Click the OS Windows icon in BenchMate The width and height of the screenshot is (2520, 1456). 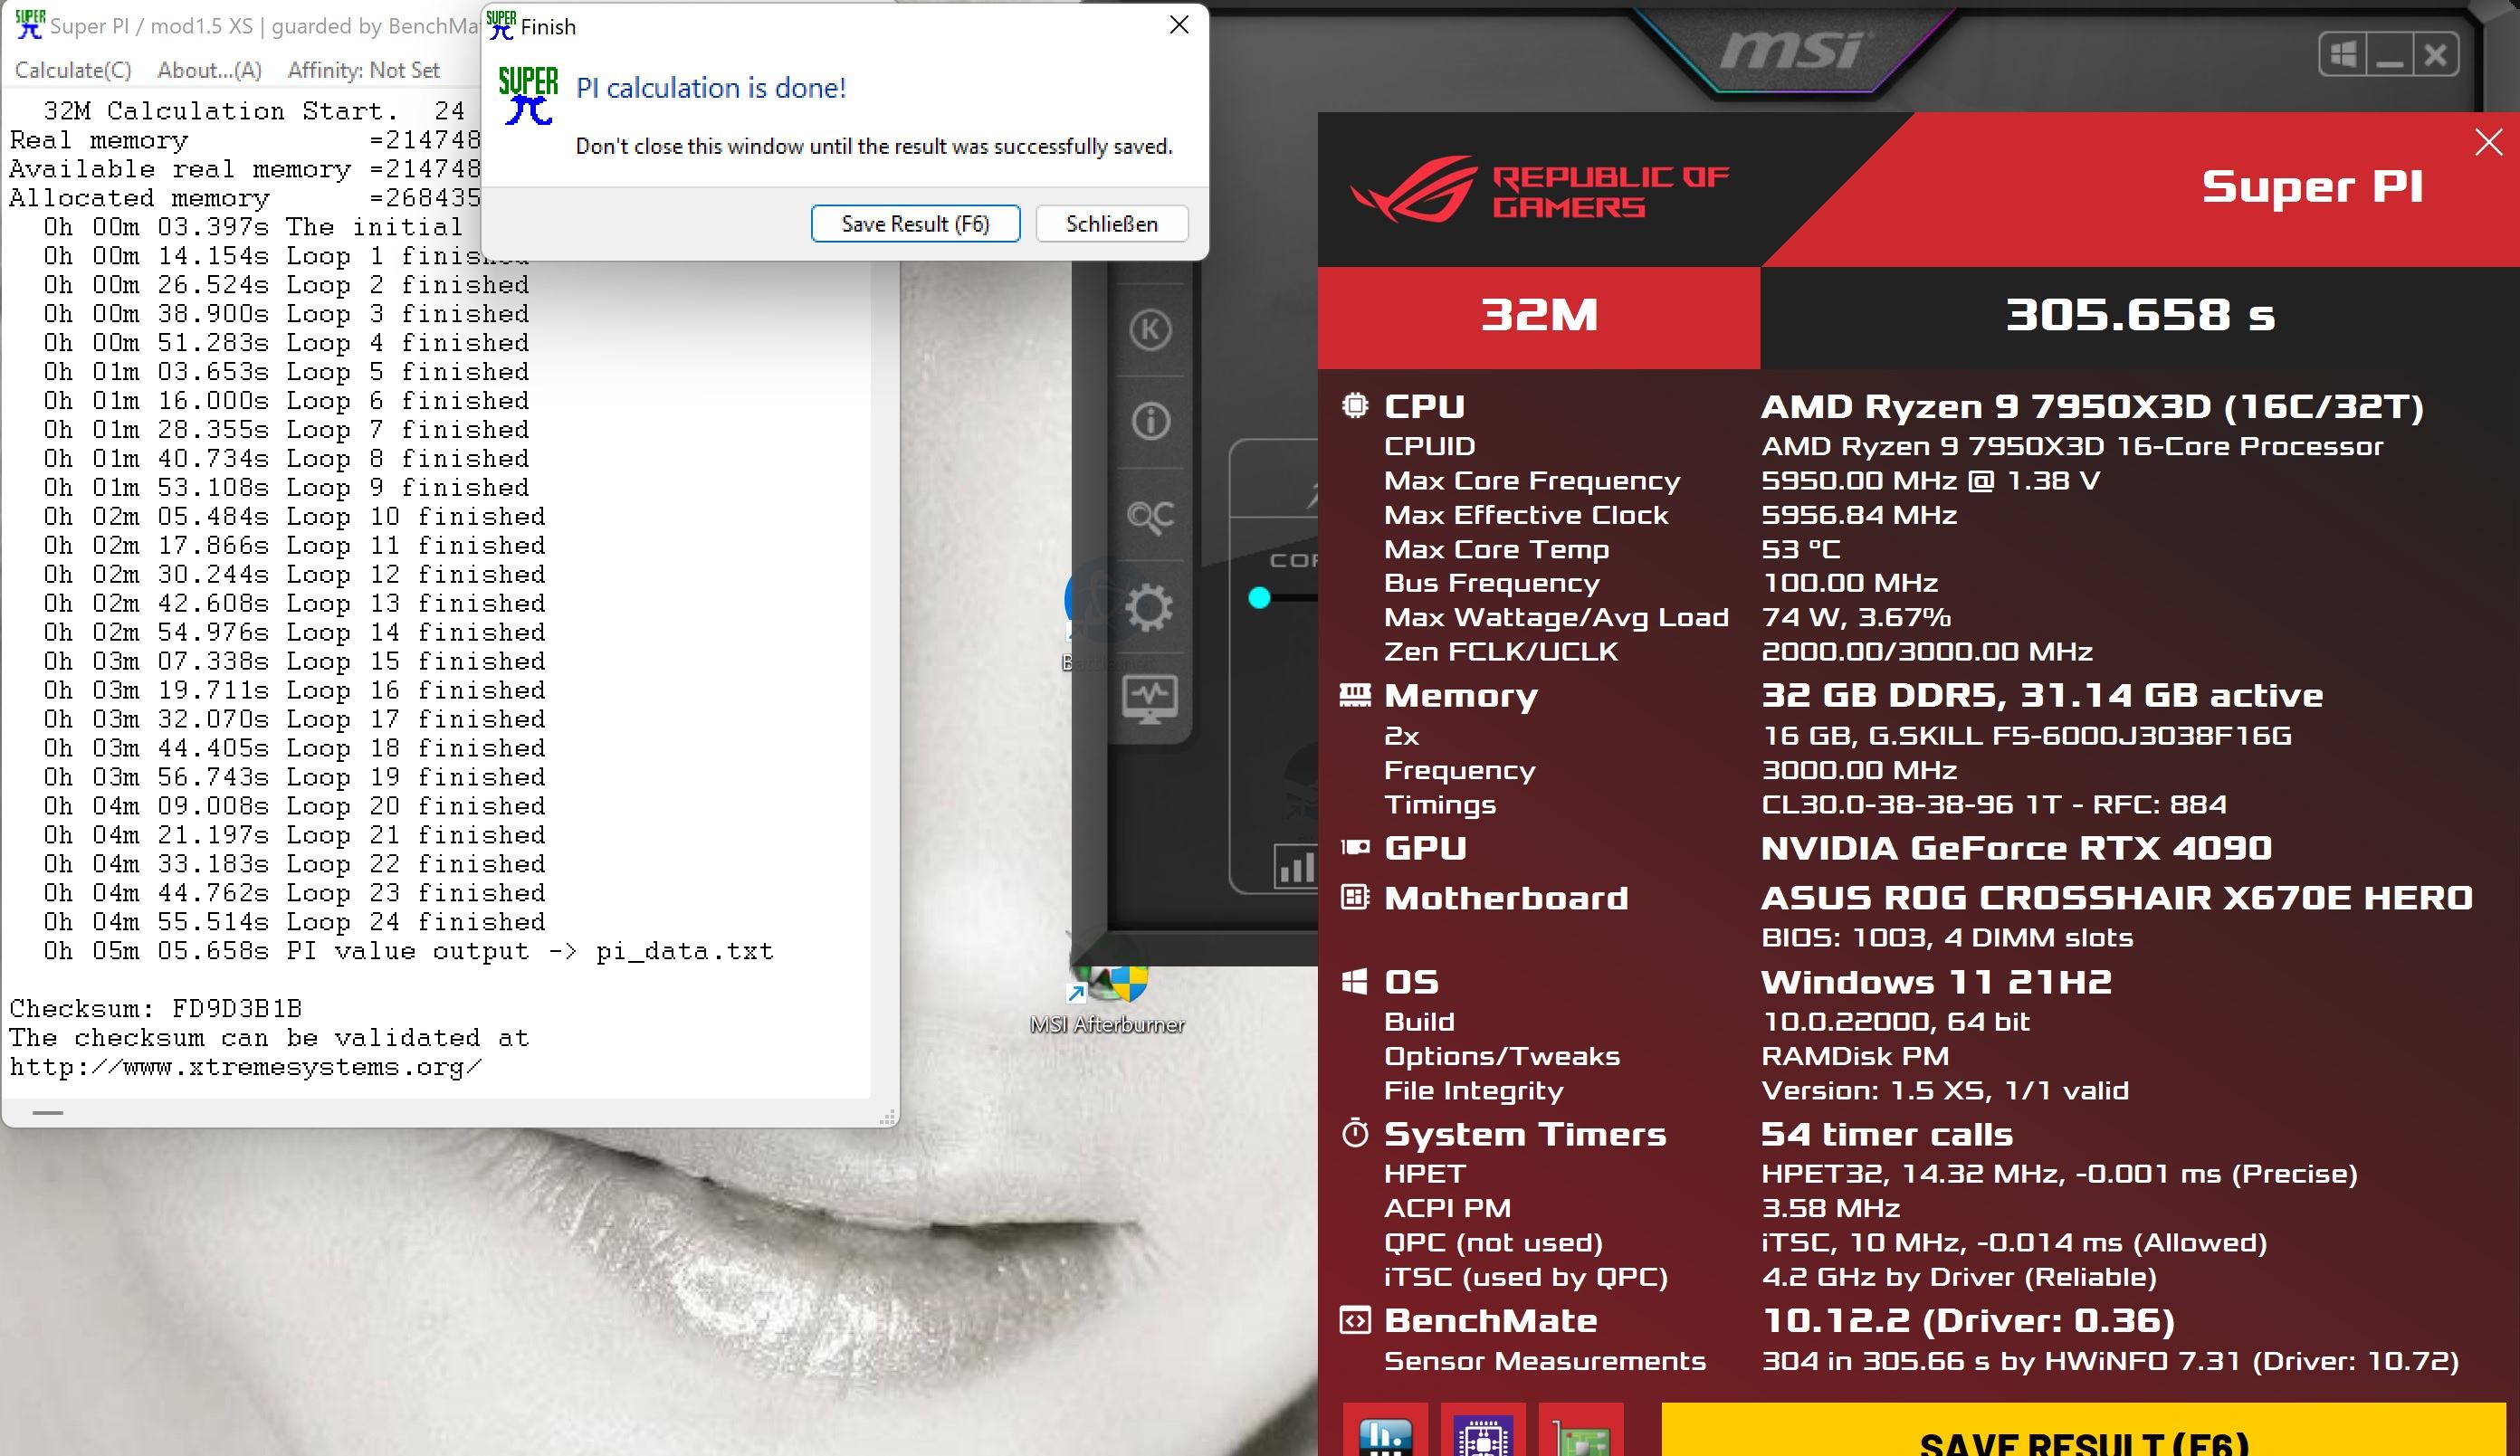pos(1355,981)
